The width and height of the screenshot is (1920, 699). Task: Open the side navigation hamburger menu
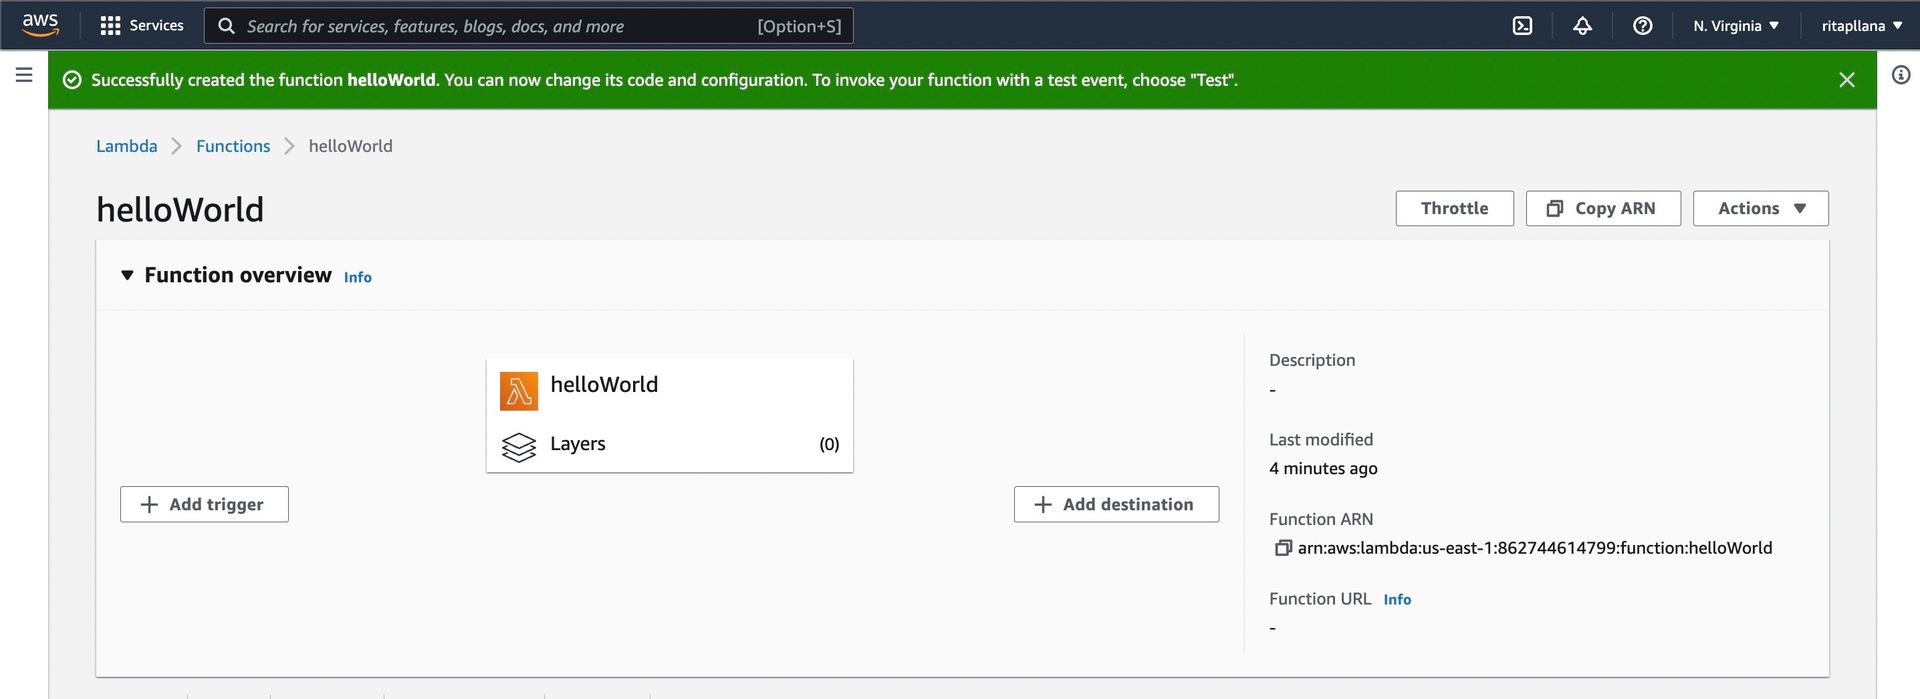tap(24, 75)
